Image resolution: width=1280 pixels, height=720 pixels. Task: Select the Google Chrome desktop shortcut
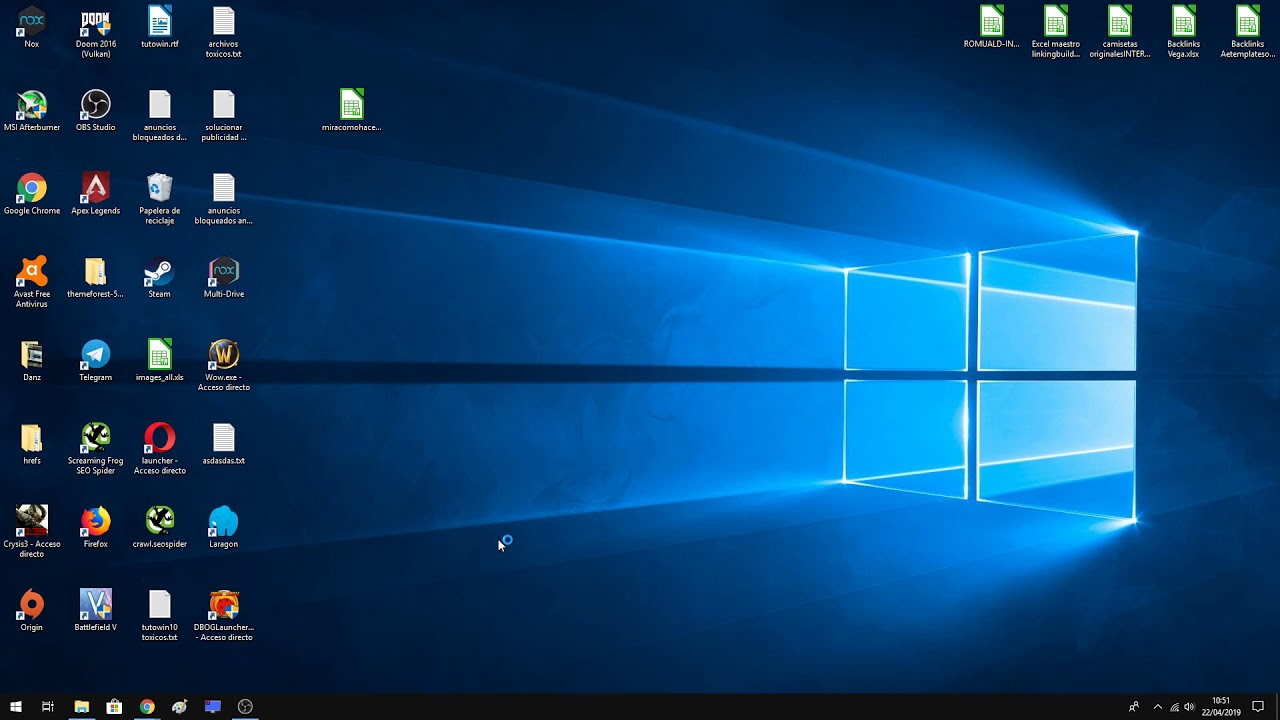pos(32,195)
